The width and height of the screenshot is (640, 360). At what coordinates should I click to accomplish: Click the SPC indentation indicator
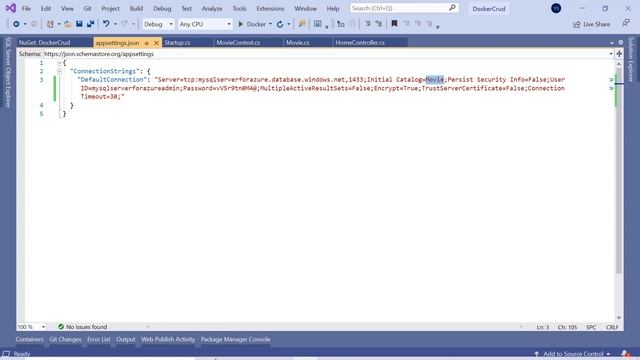pyautogui.click(x=591, y=327)
